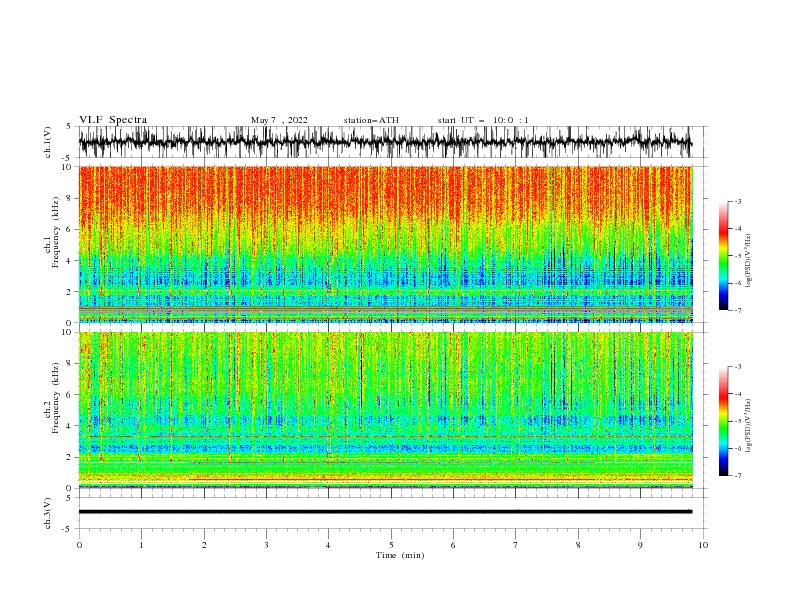Click the "9" tick on the Time axis
This screenshot has height=612, width=792.
pyautogui.click(x=640, y=545)
